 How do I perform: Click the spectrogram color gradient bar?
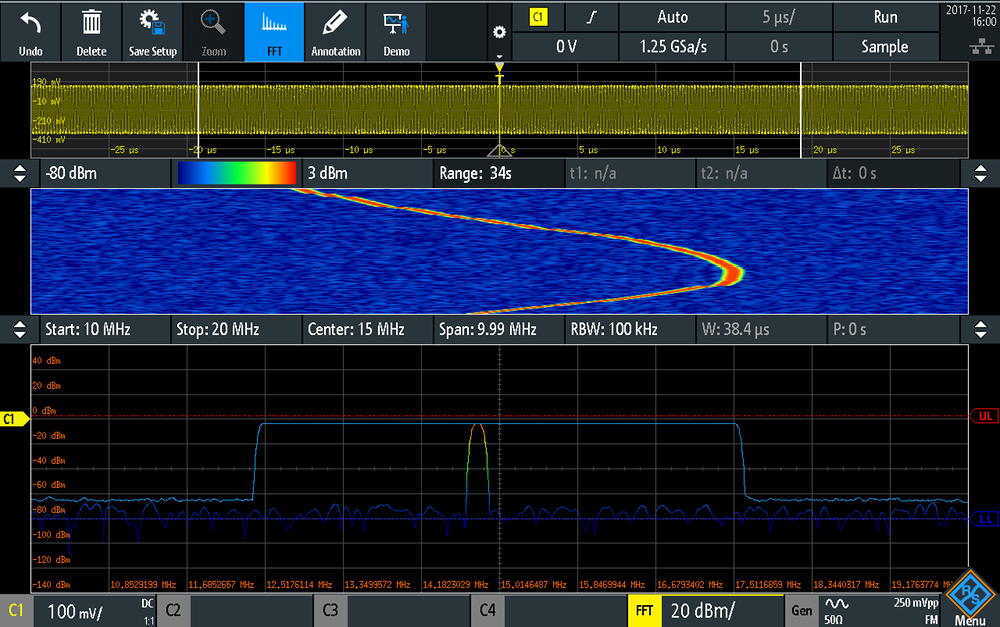click(237, 173)
